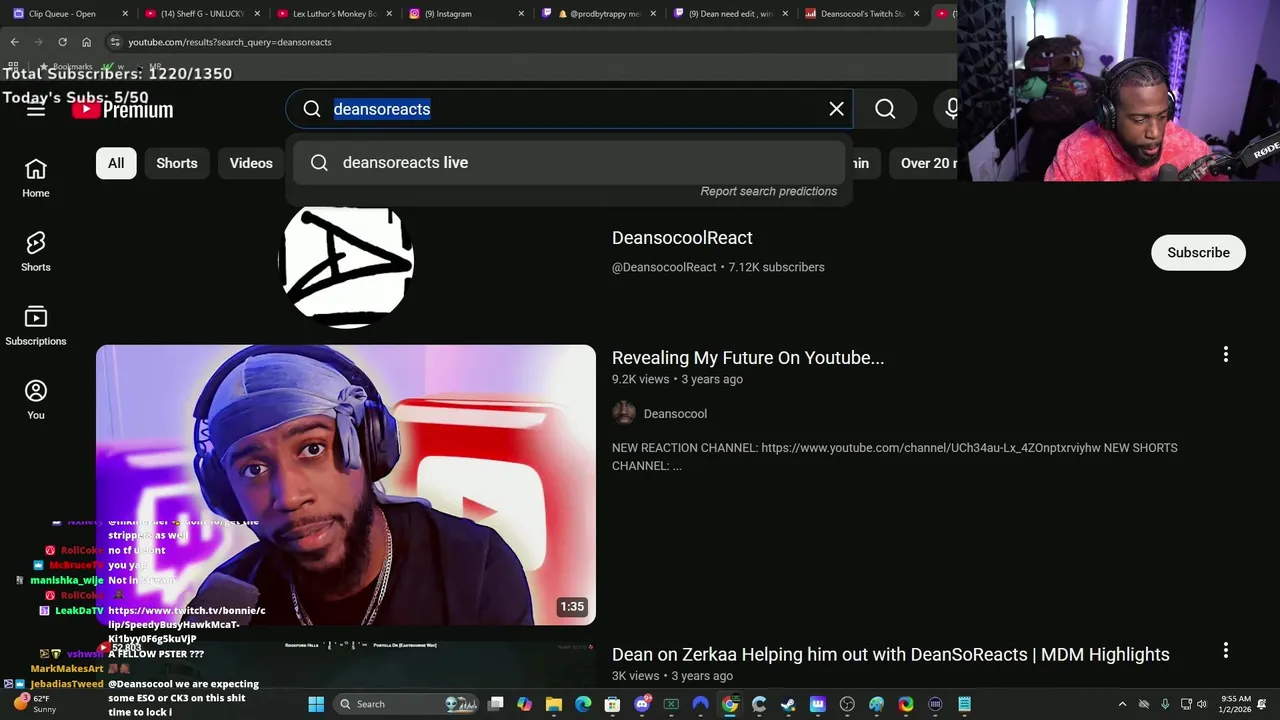The width and height of the screenshot is (1280, 720).
Task: Open Windows Start menu
Action: [316, 704]
